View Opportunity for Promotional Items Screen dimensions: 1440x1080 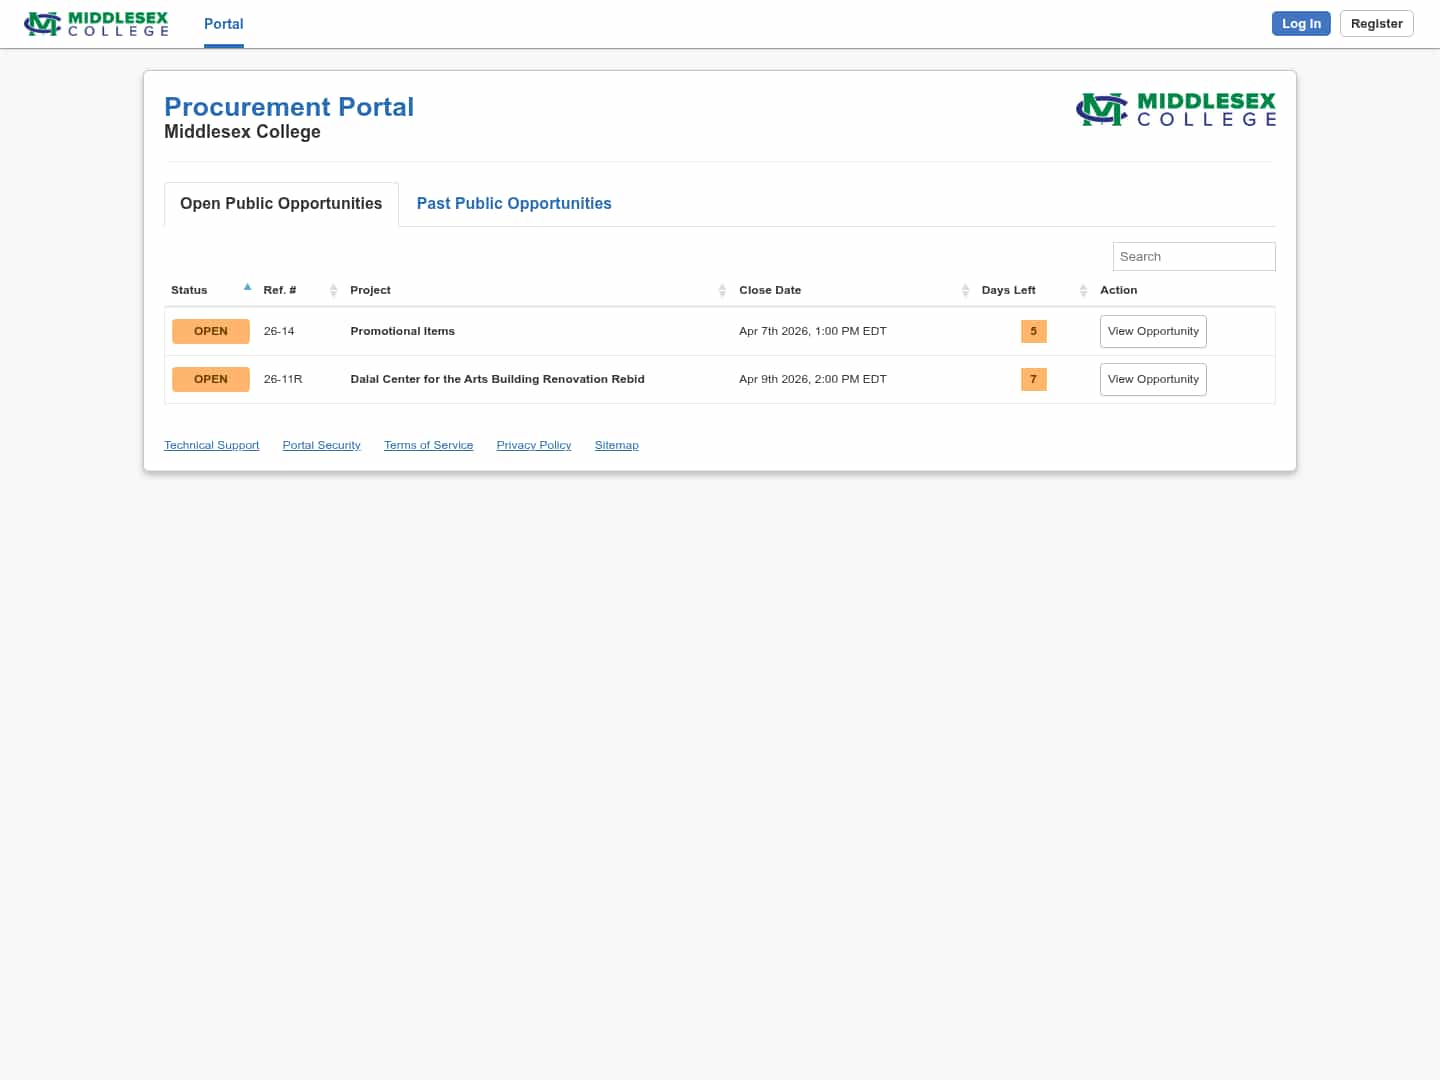[x=1153, y=331]
